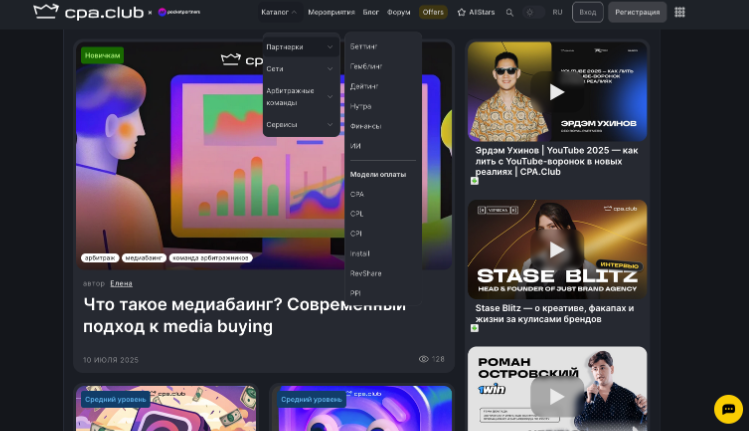Click green icon under Эрдэм Ухинов title
This screenshot has height=431, width=749.
click(474, 181)
